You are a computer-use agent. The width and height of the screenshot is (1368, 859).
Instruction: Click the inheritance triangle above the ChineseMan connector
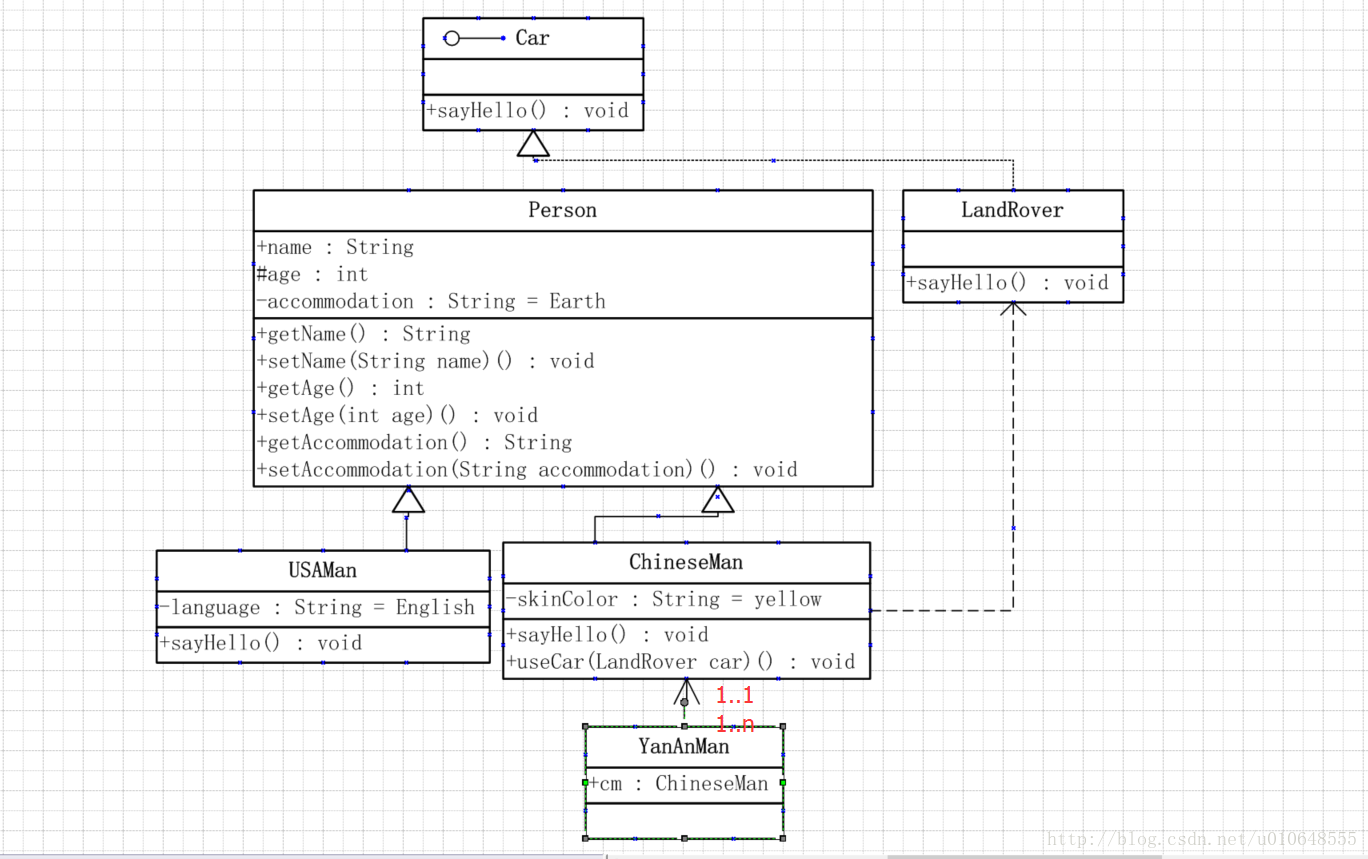(x=717, y=499)
